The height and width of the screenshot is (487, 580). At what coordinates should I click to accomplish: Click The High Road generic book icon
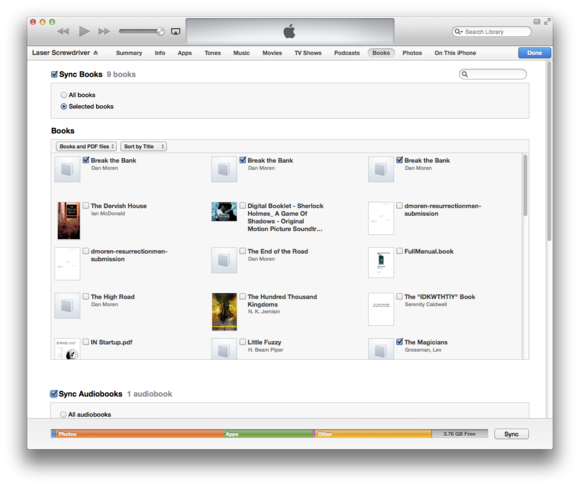coord(67,306)
